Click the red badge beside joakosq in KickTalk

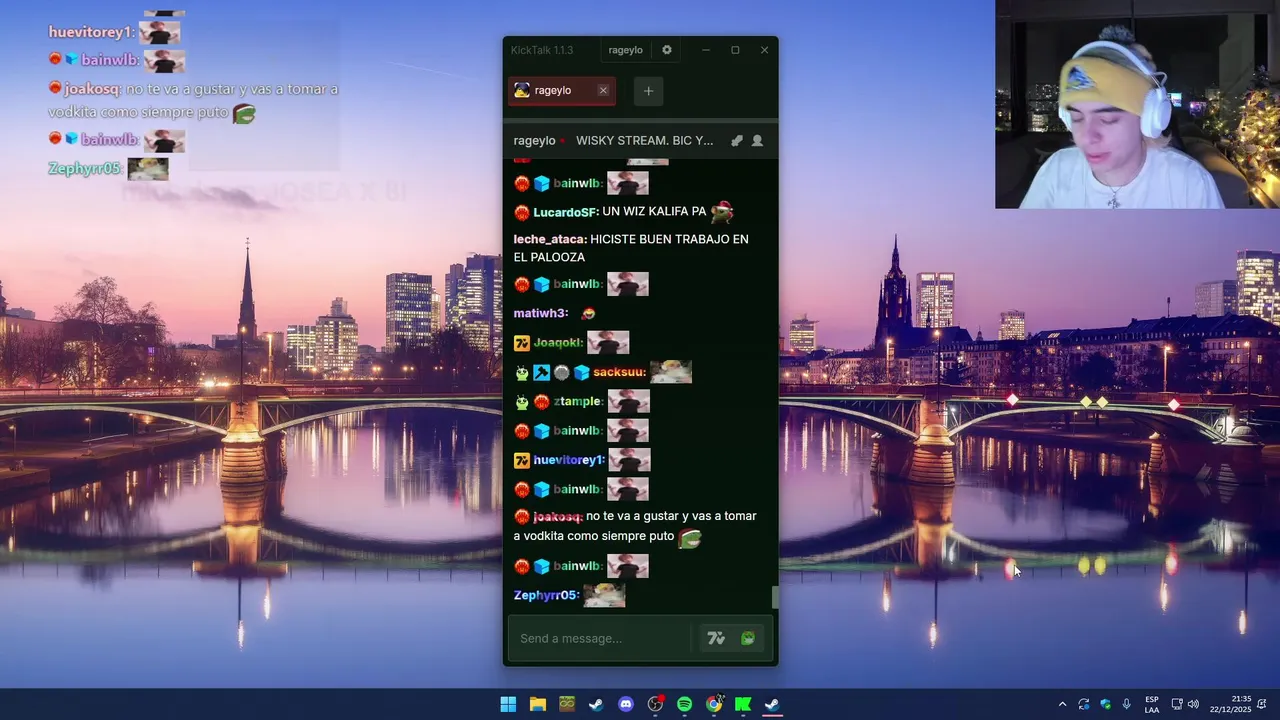[521, 517]
